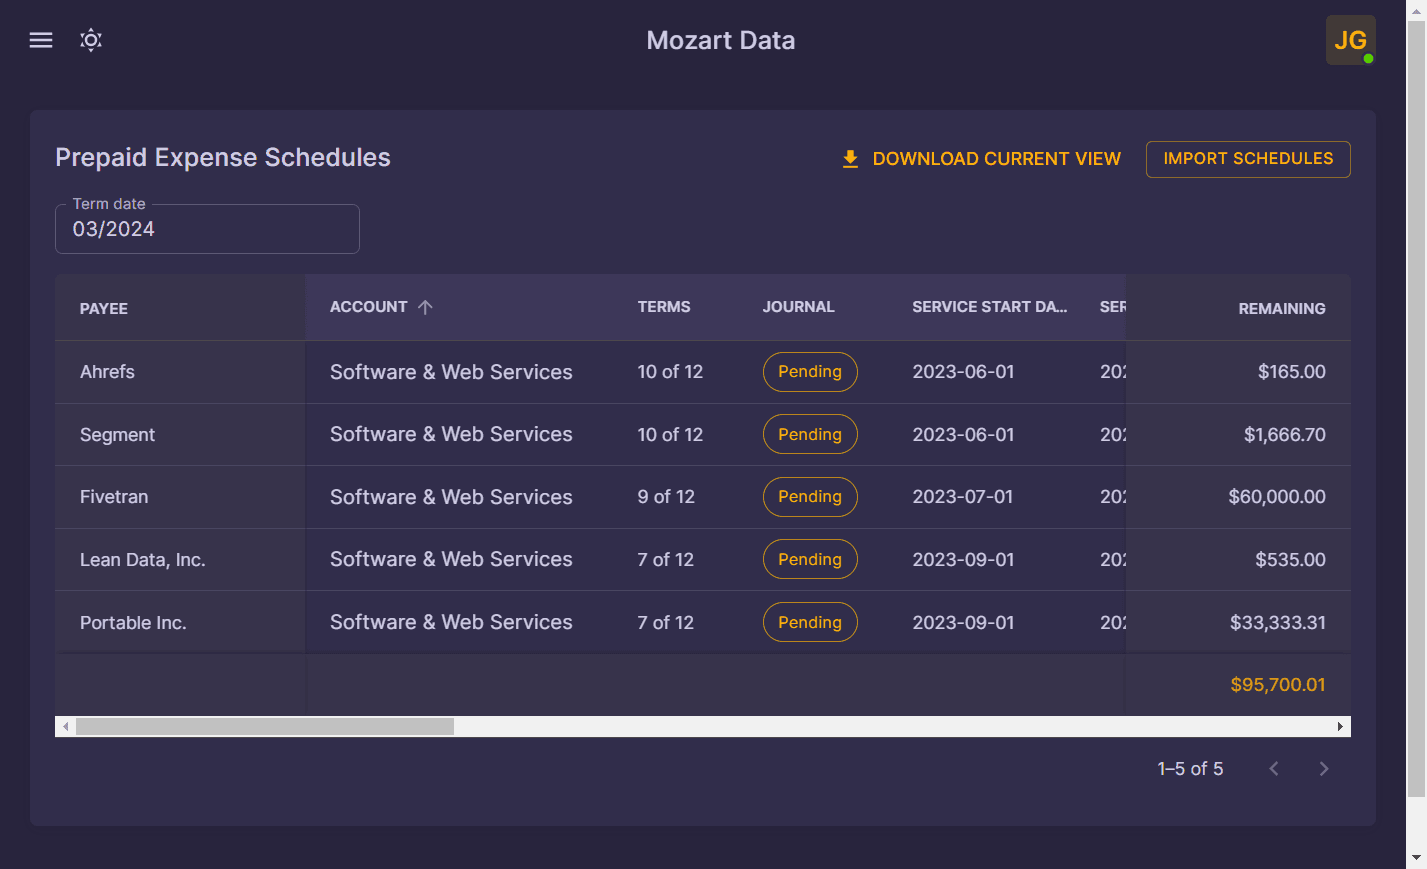Toggle the theme brightness icon
Viewport: 1427px width, 869px height.
click(x=90, y=40)
